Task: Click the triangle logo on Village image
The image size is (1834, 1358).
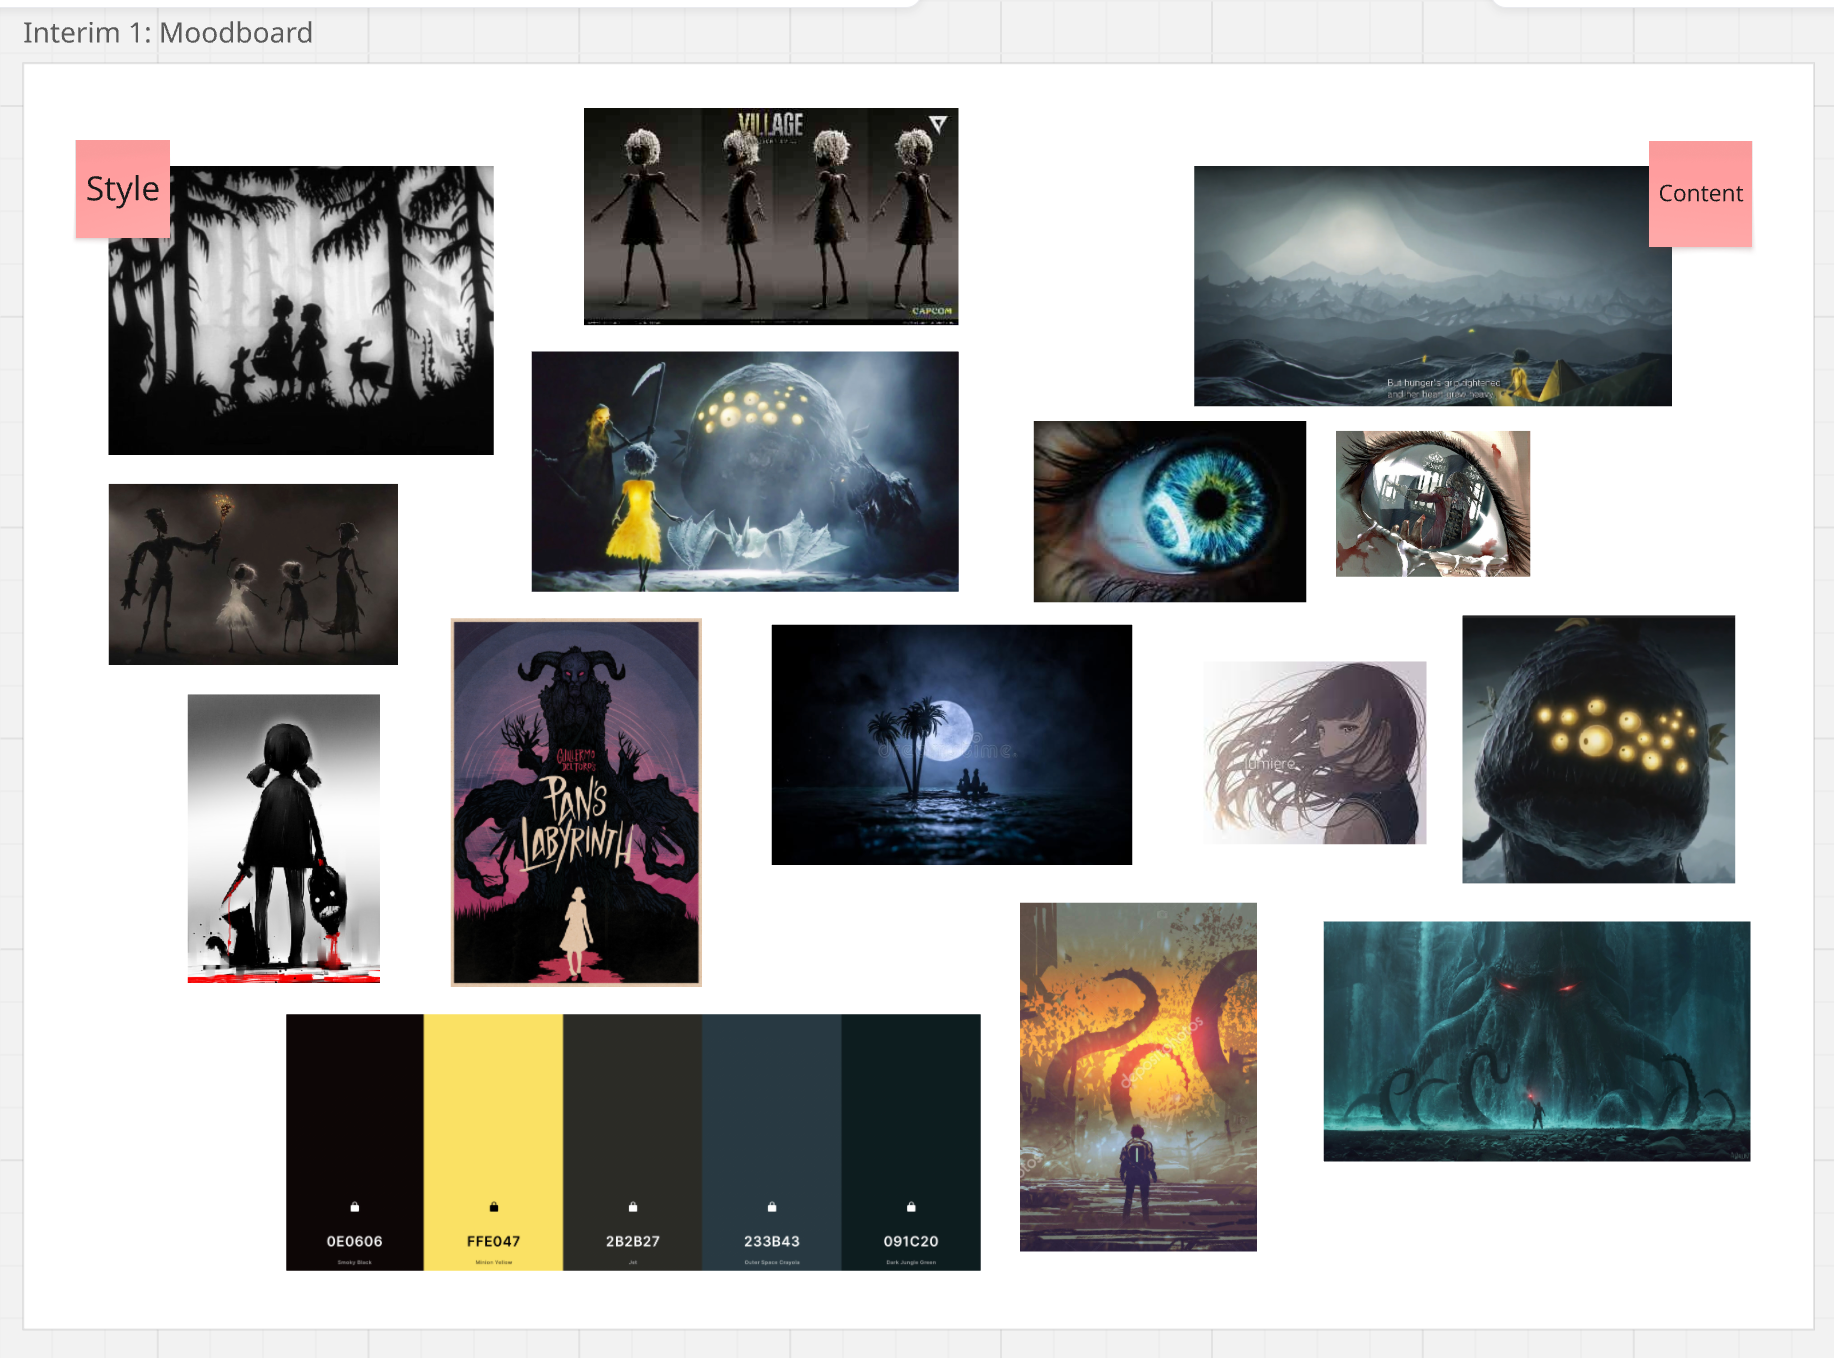Action: click(938, 124)
